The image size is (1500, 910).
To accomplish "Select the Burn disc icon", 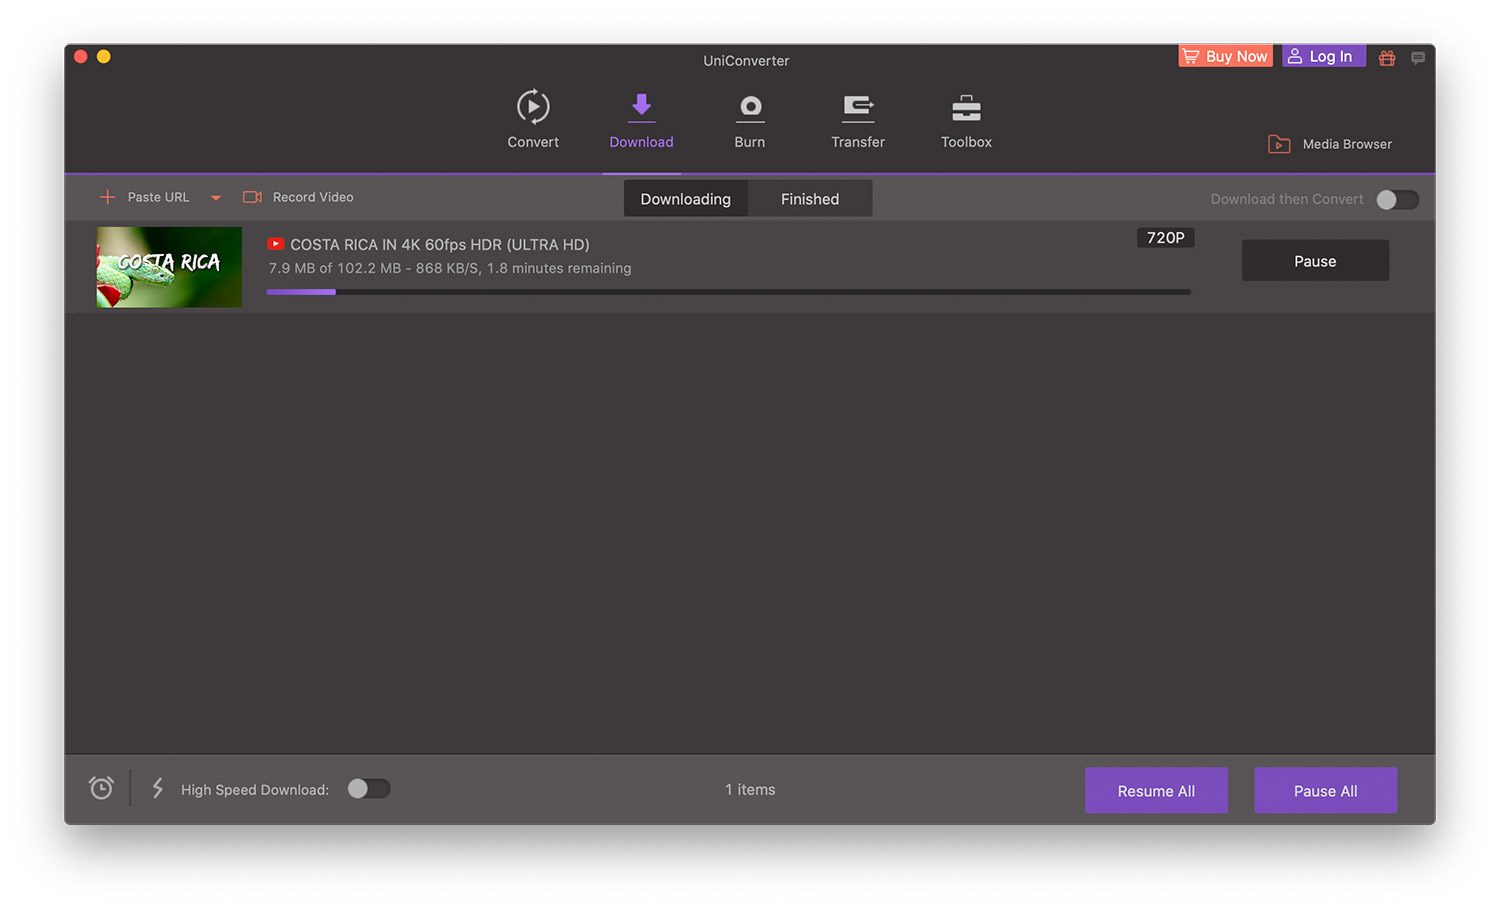I will (x=750, y=108).
